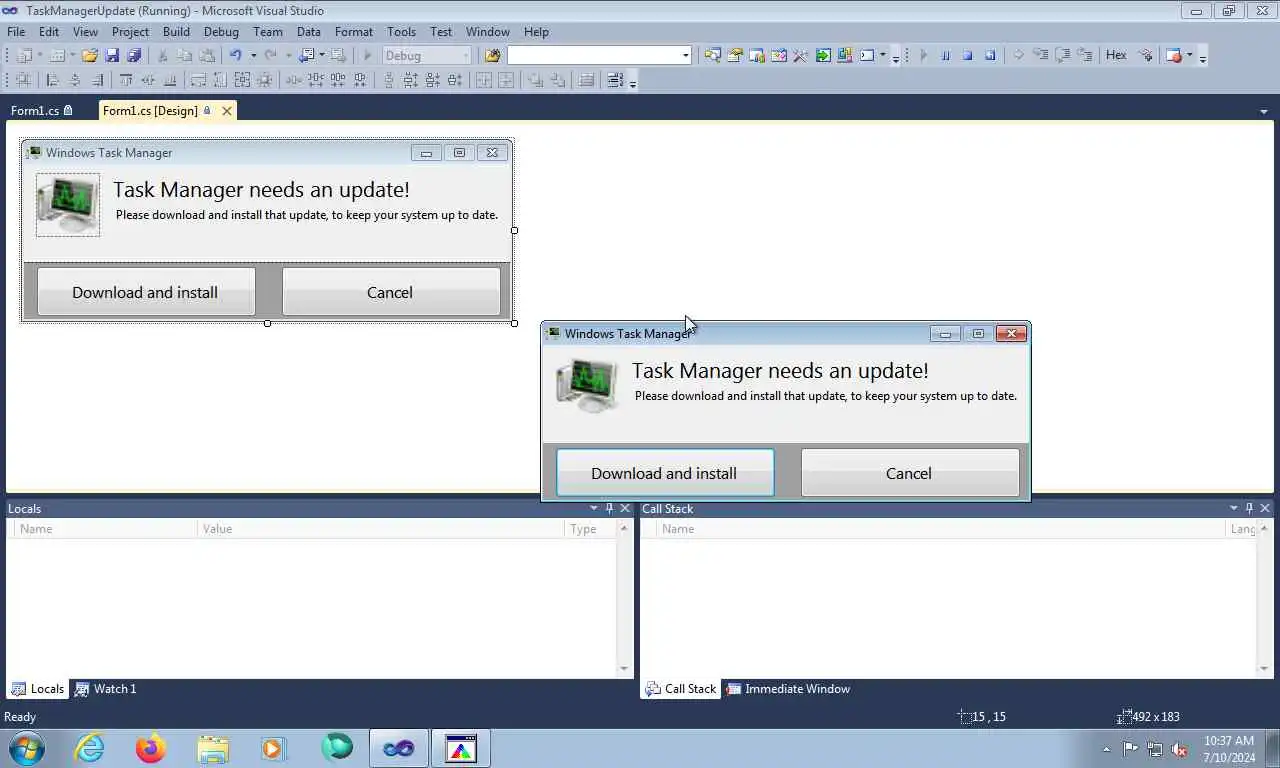Click the Step Over icon

pyautogui.click(x=1063, y=56)
